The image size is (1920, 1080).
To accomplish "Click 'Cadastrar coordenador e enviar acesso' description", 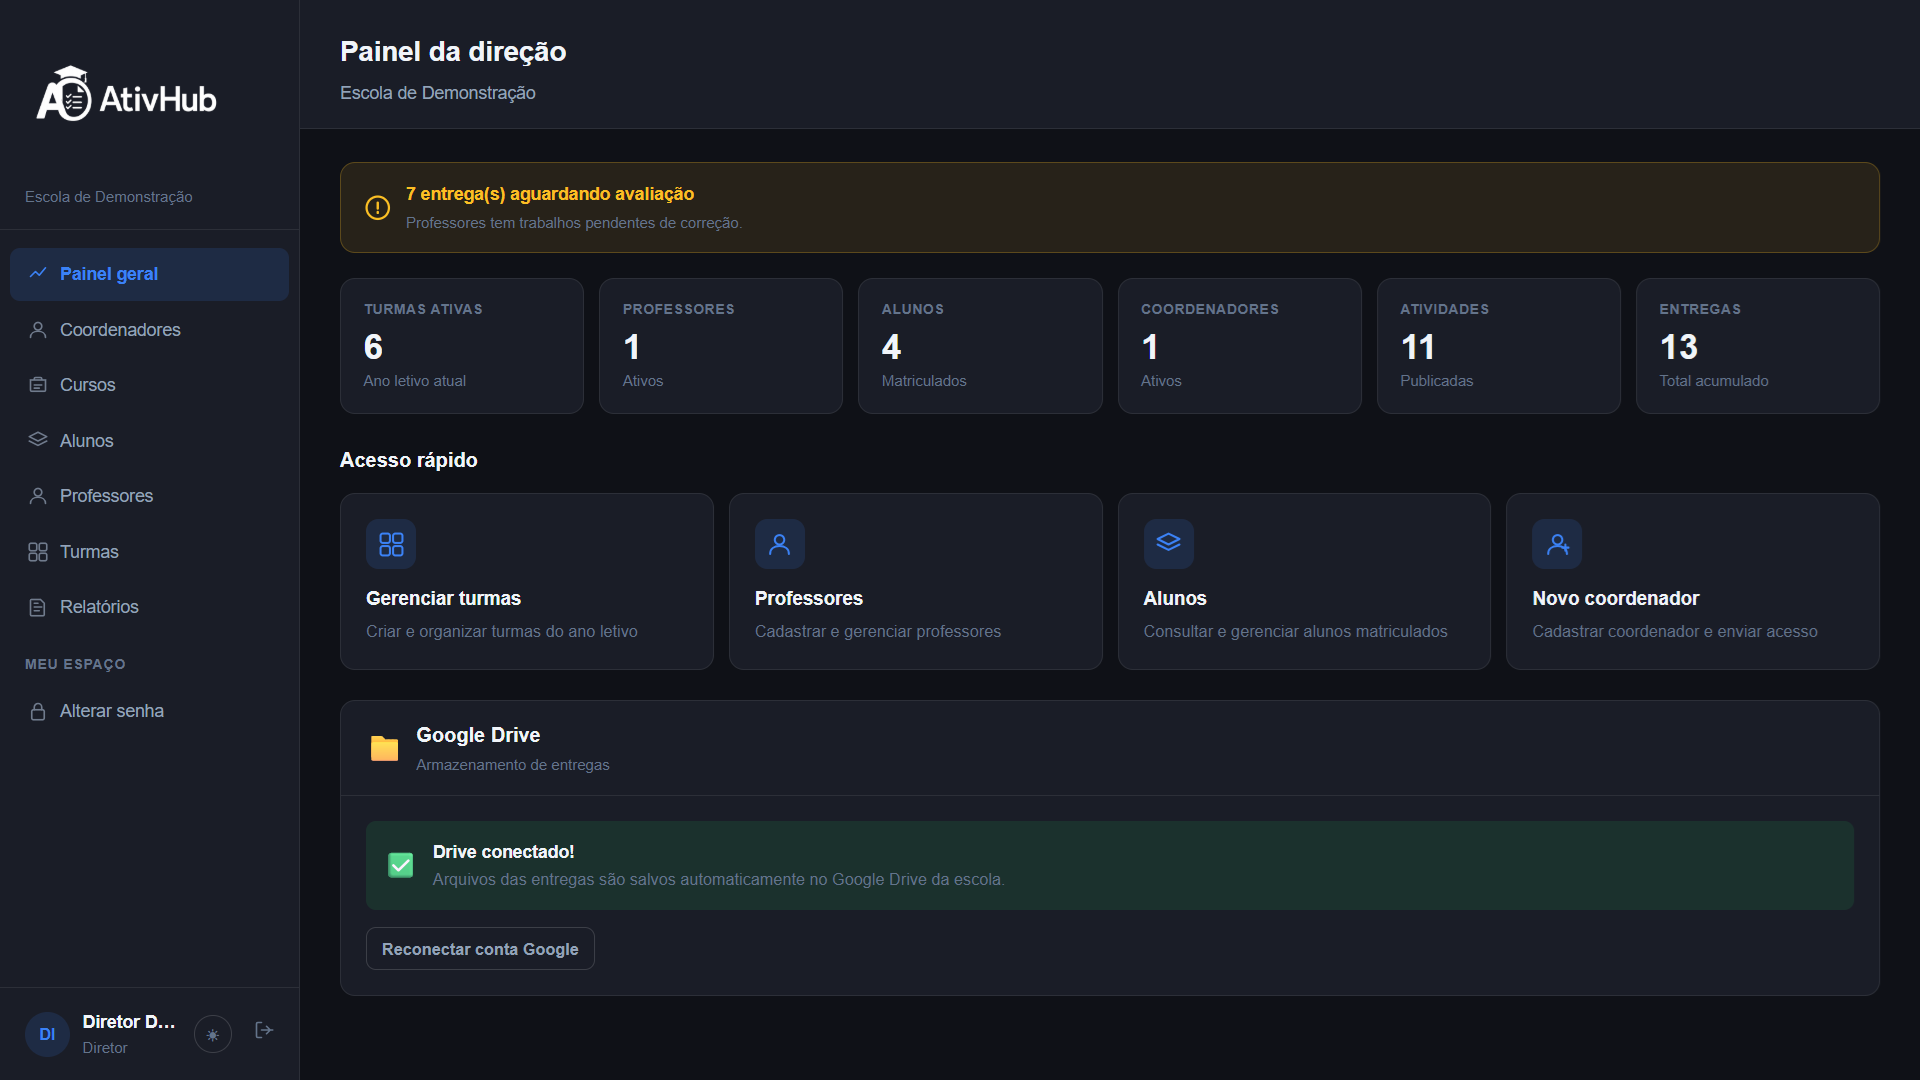I will coord(1675,632).
